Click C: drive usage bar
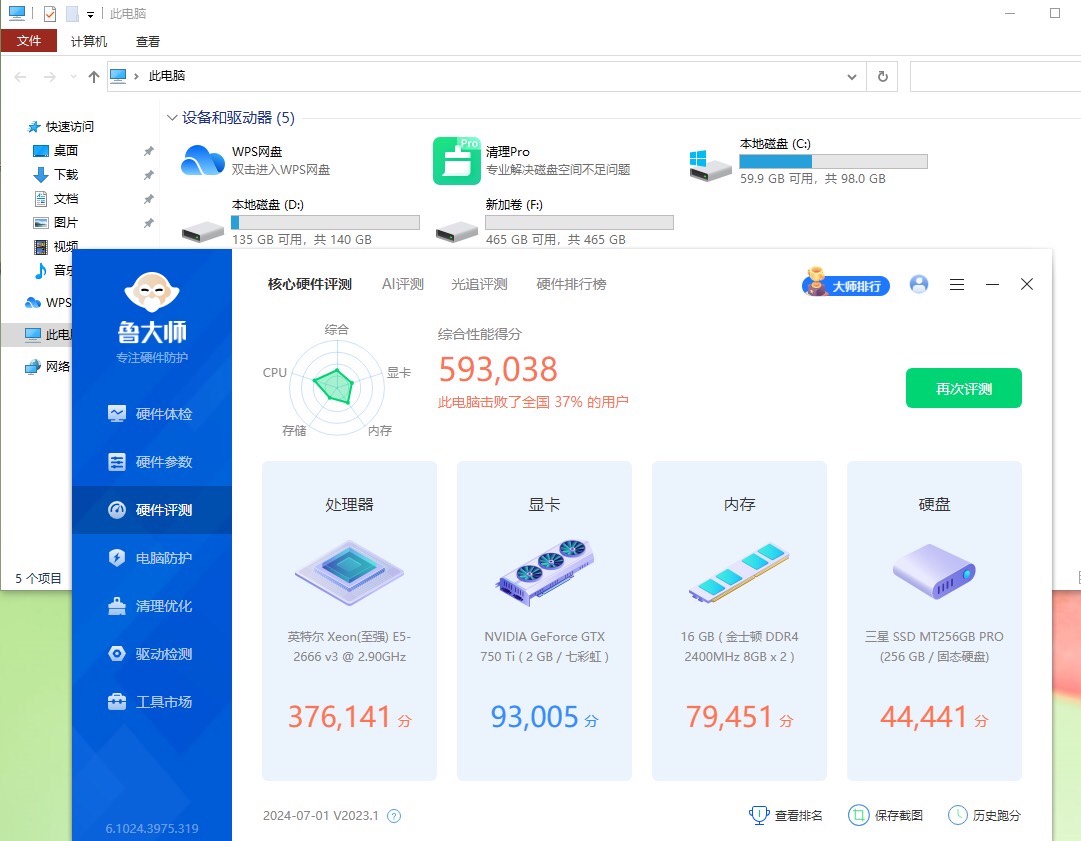 pos(834,161)
